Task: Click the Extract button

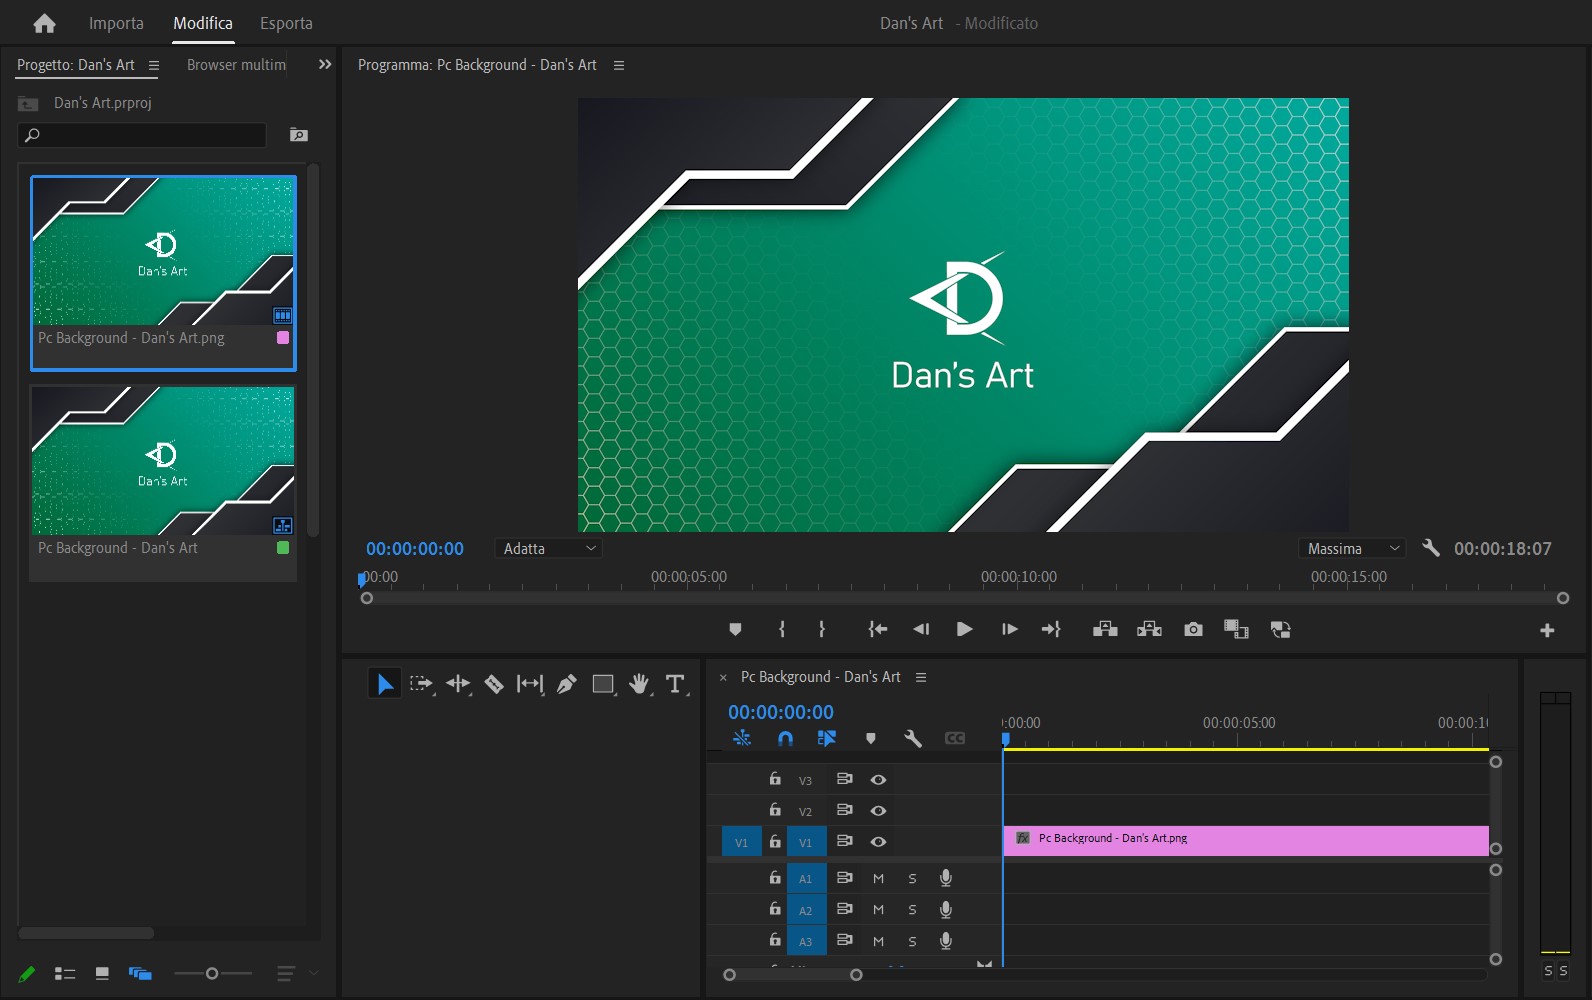Action: 1149,629
